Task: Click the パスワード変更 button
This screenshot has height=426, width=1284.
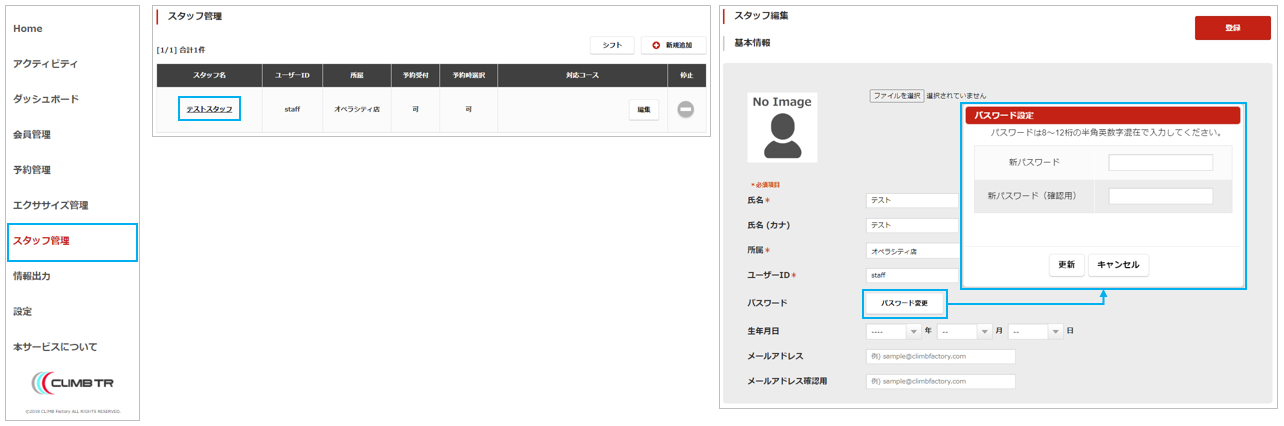Action: (x=904, y=303)
